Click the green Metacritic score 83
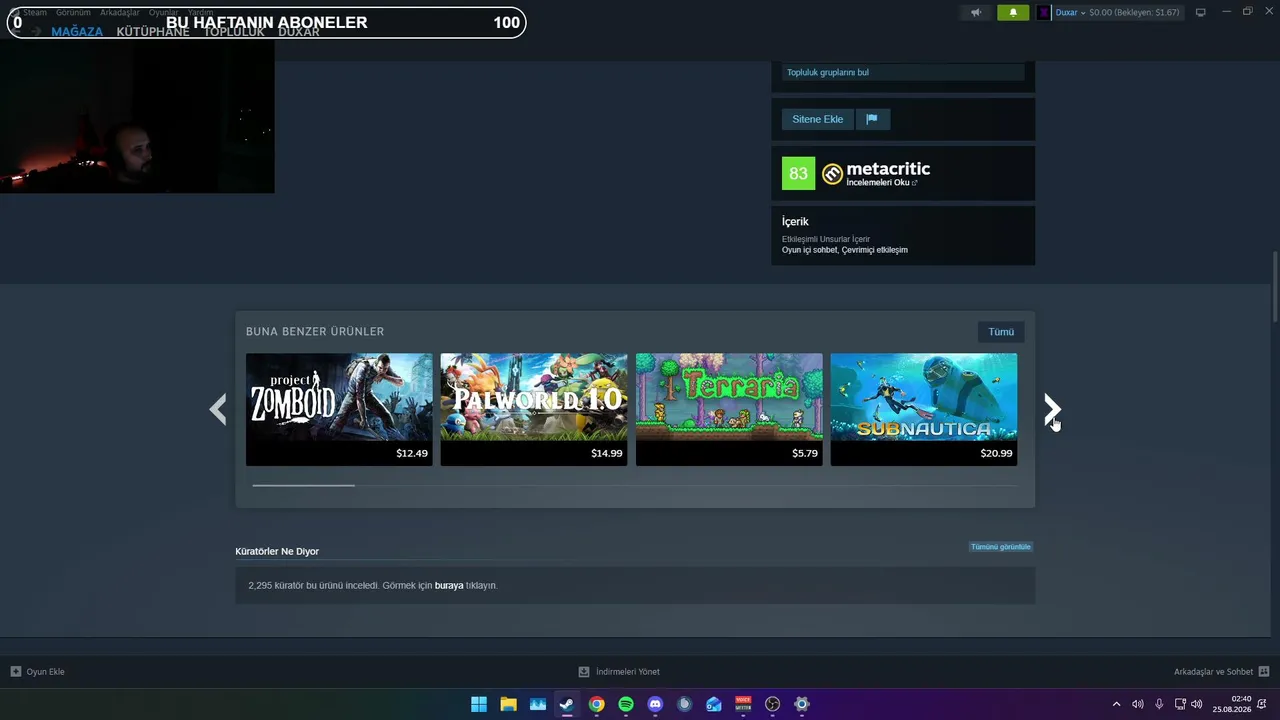The image size is (1280, 720). [x=798, y=174]
